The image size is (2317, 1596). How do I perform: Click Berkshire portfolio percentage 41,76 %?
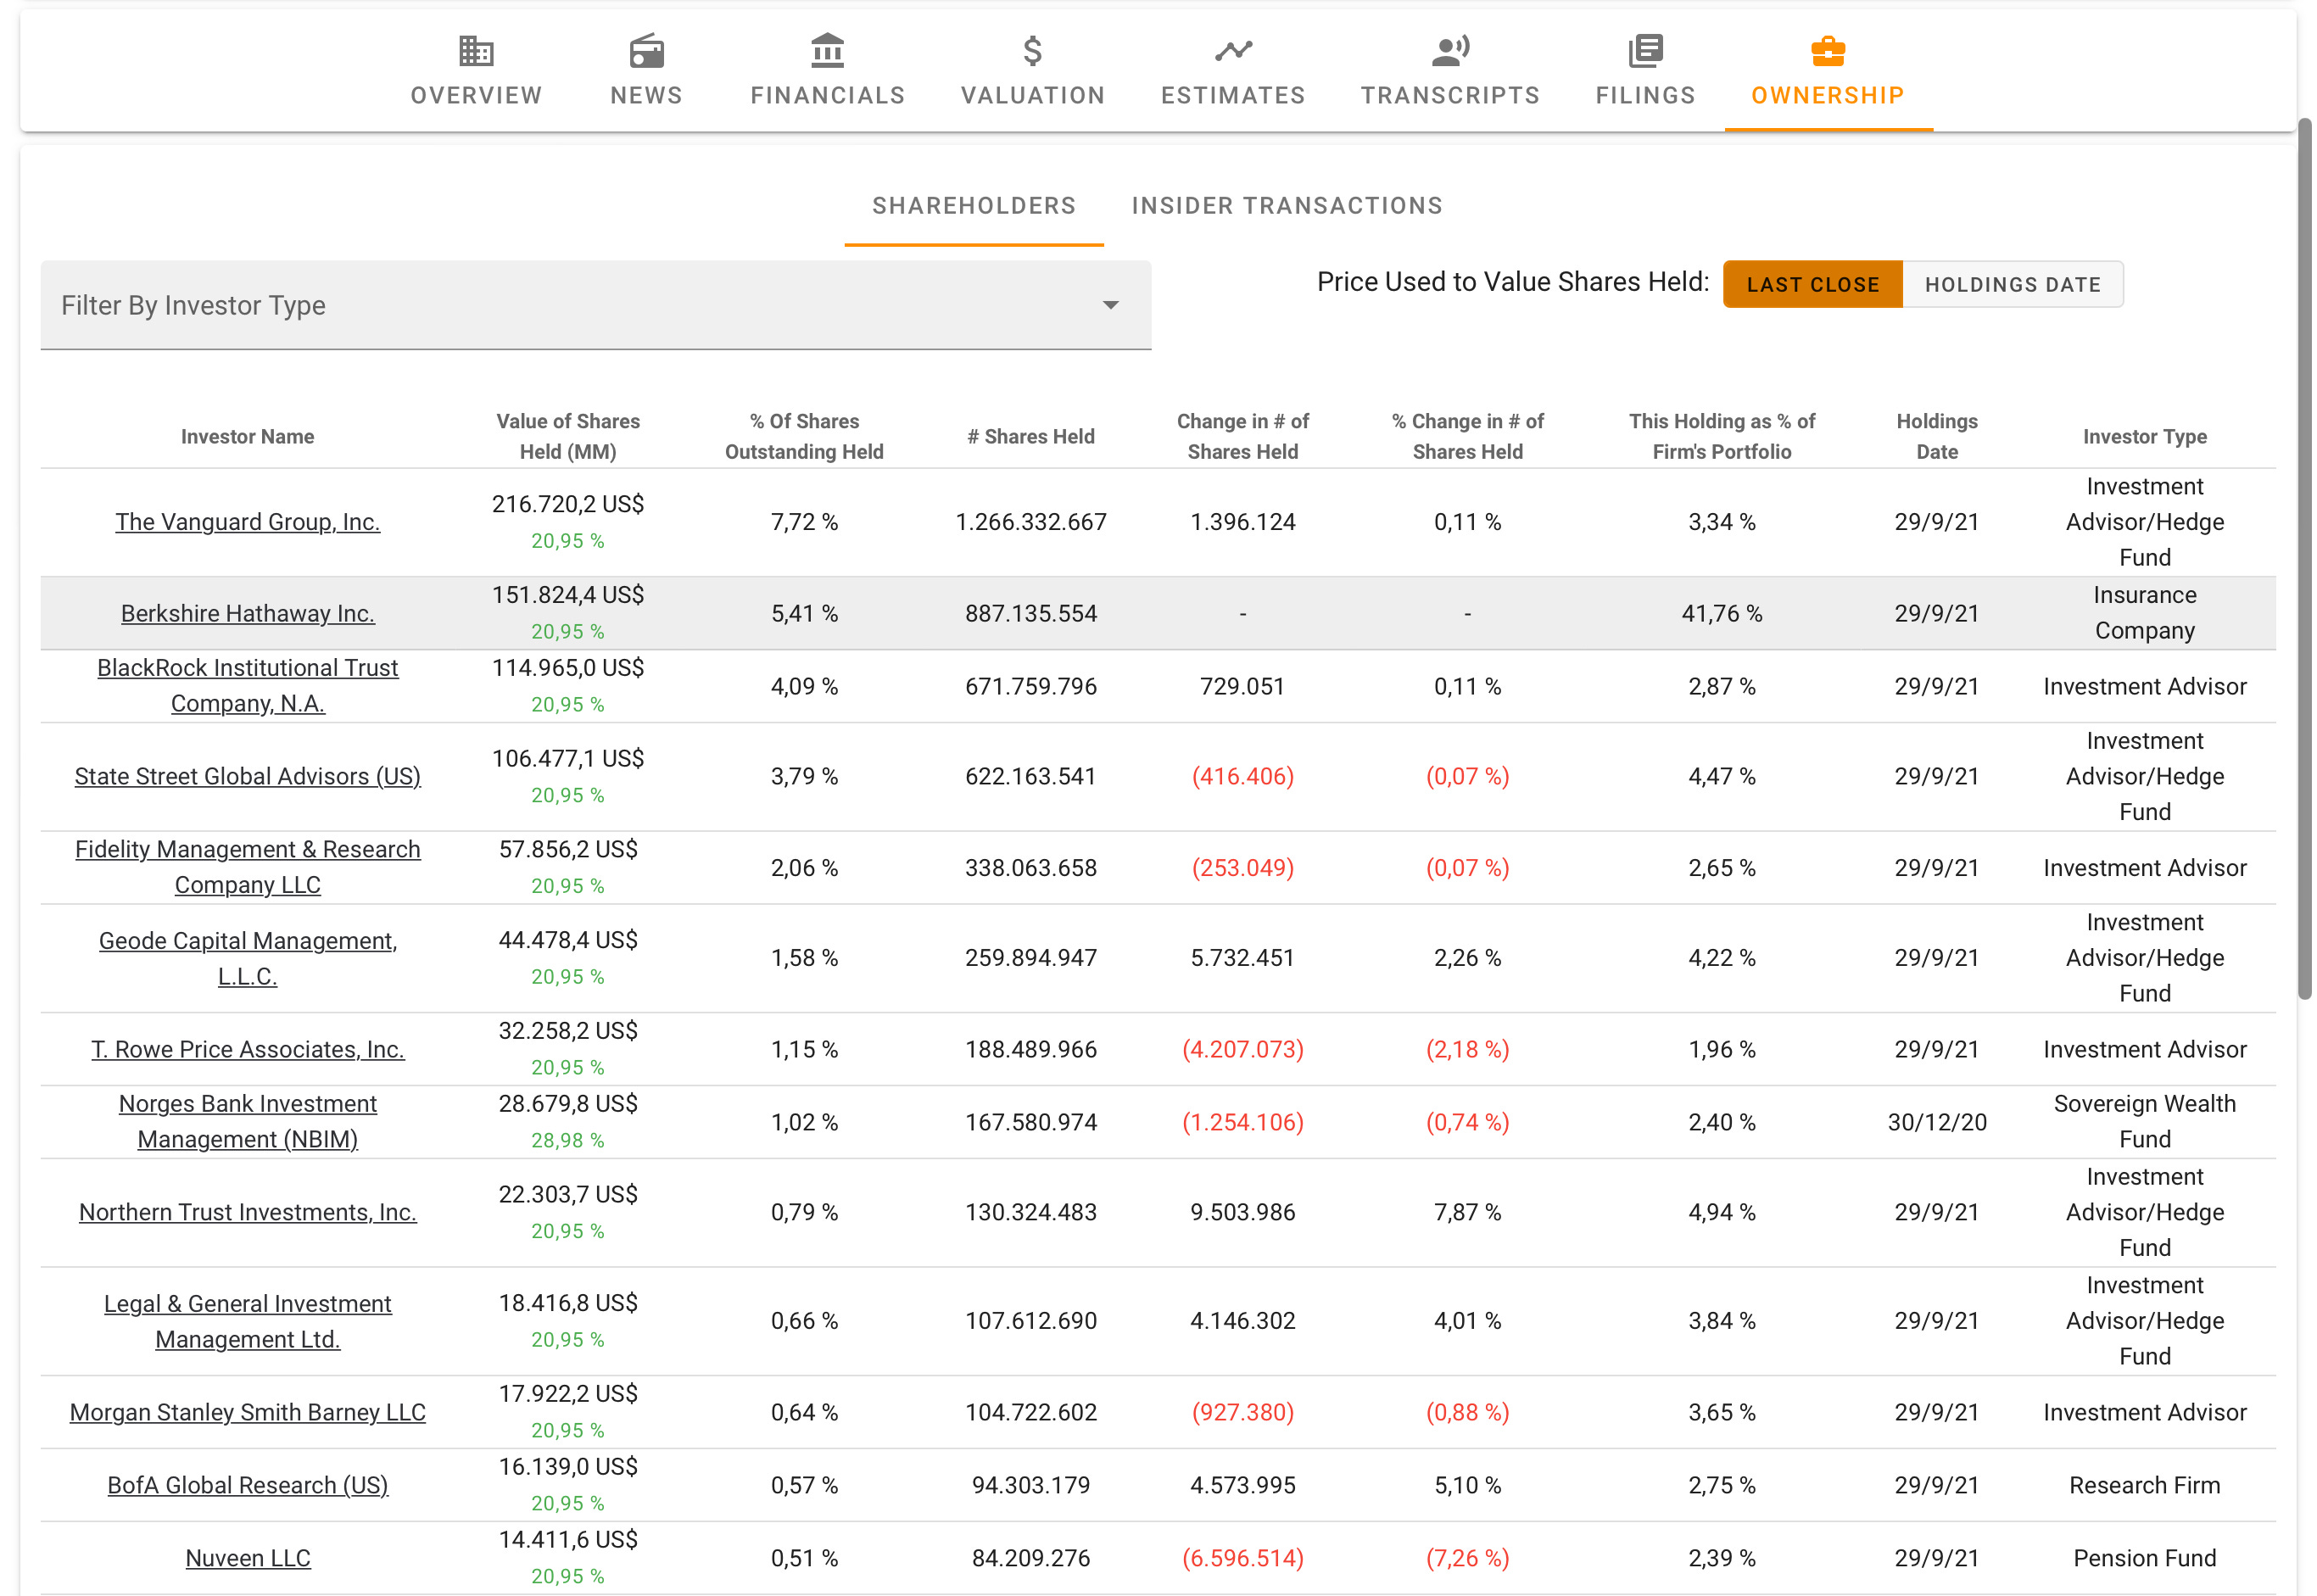point(1722,613)
